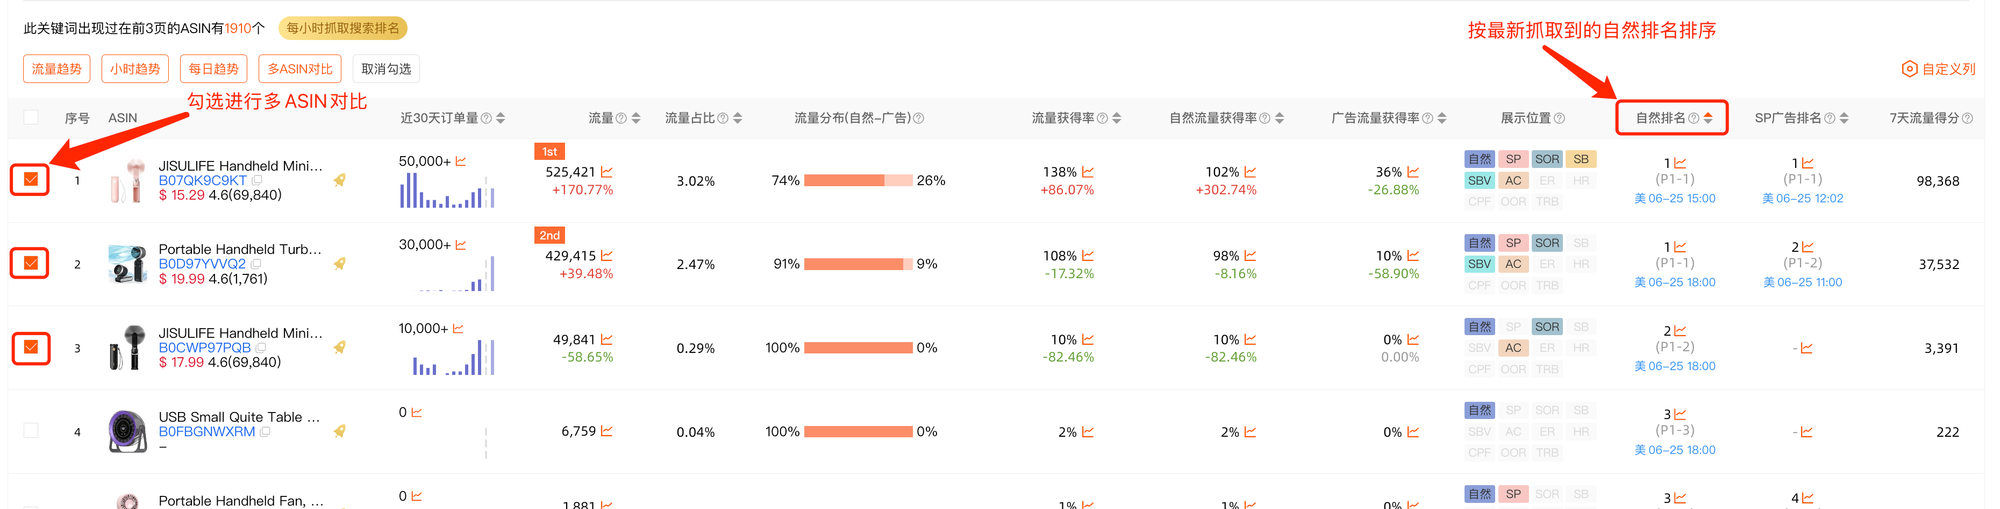
Task: Toggle the select-all checkbox in table header
Action: coord(31,118)
